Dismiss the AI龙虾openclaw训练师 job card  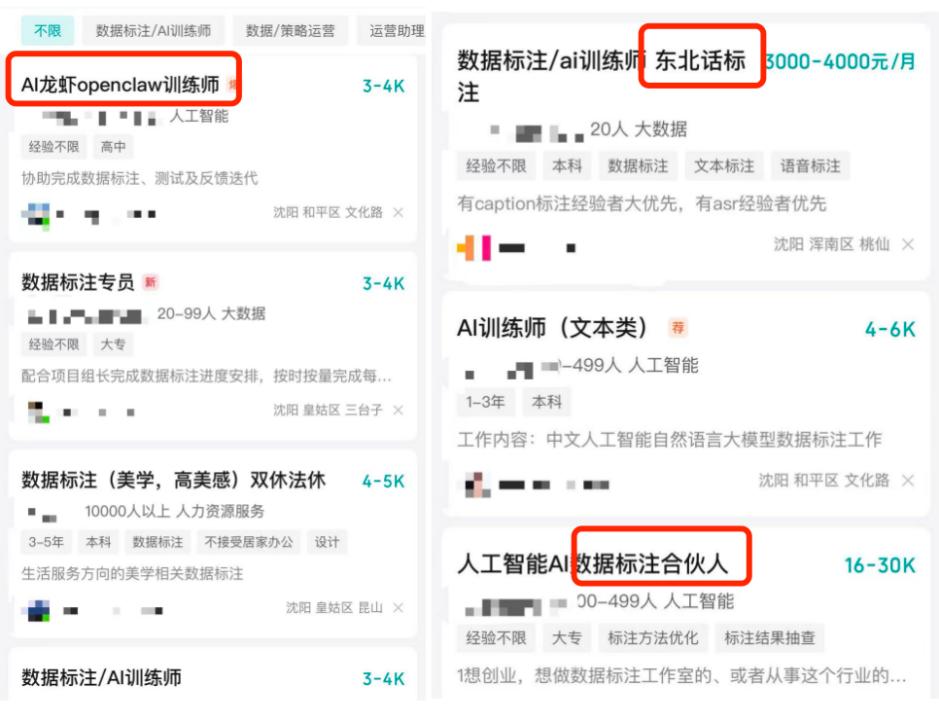398,213
